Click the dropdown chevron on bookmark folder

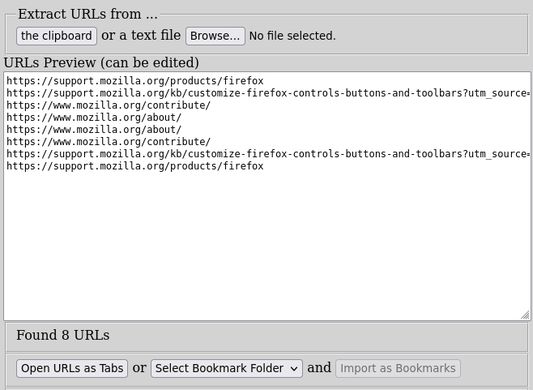point(294,369)
